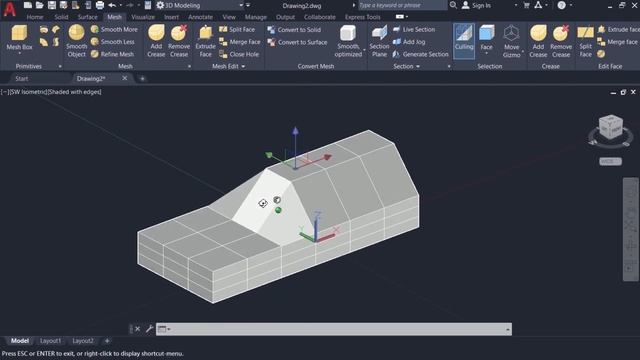Click the SW Isometric view control label
Image resolution: width=640 pixels, height=360 pixels.
(28, 92)
